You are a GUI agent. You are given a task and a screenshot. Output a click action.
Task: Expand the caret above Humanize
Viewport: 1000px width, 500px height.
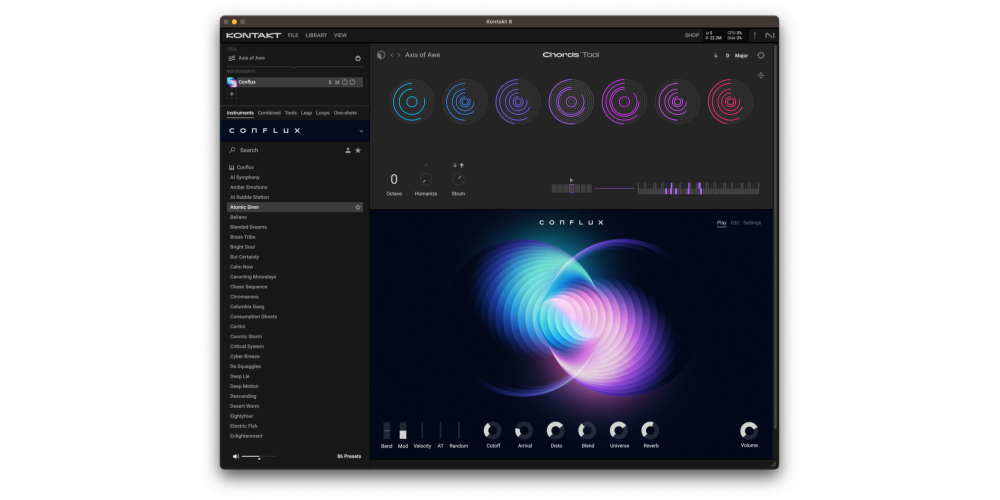(x=426, y=166)
